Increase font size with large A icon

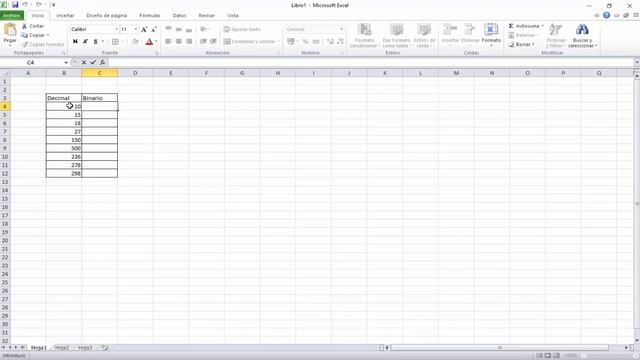[x=144, y=29]
